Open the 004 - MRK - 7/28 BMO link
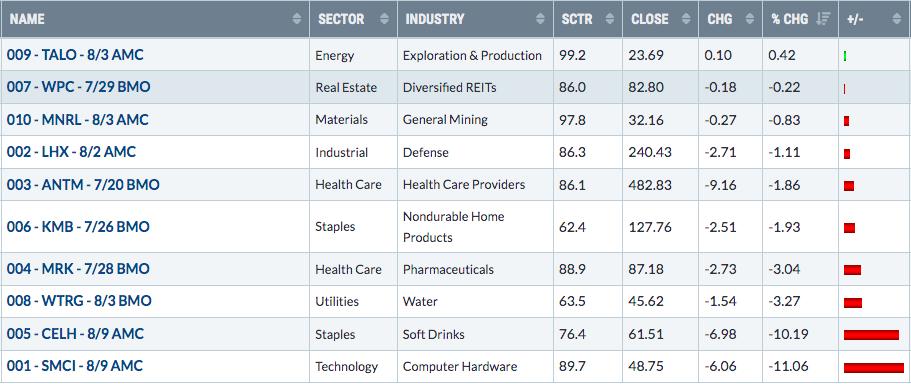Viewport: 911px width, 384px height. [x=78, y=269]
